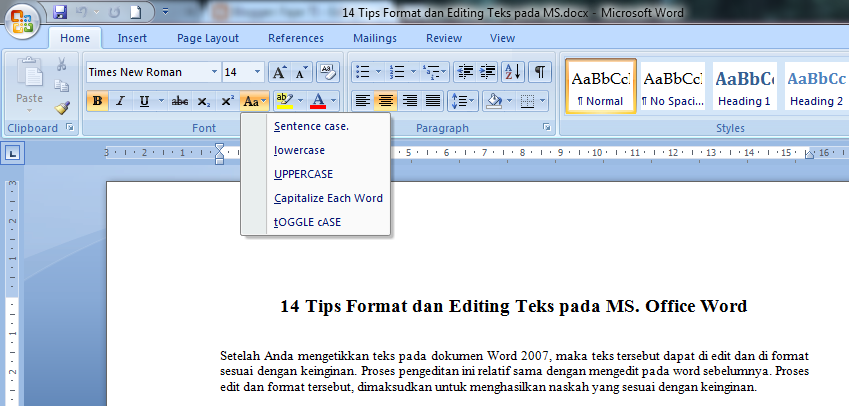The height and width of the screenshot is (406, 849).
Task: Sort the selected text alphabetically
Action: click(x=513, y=72)
